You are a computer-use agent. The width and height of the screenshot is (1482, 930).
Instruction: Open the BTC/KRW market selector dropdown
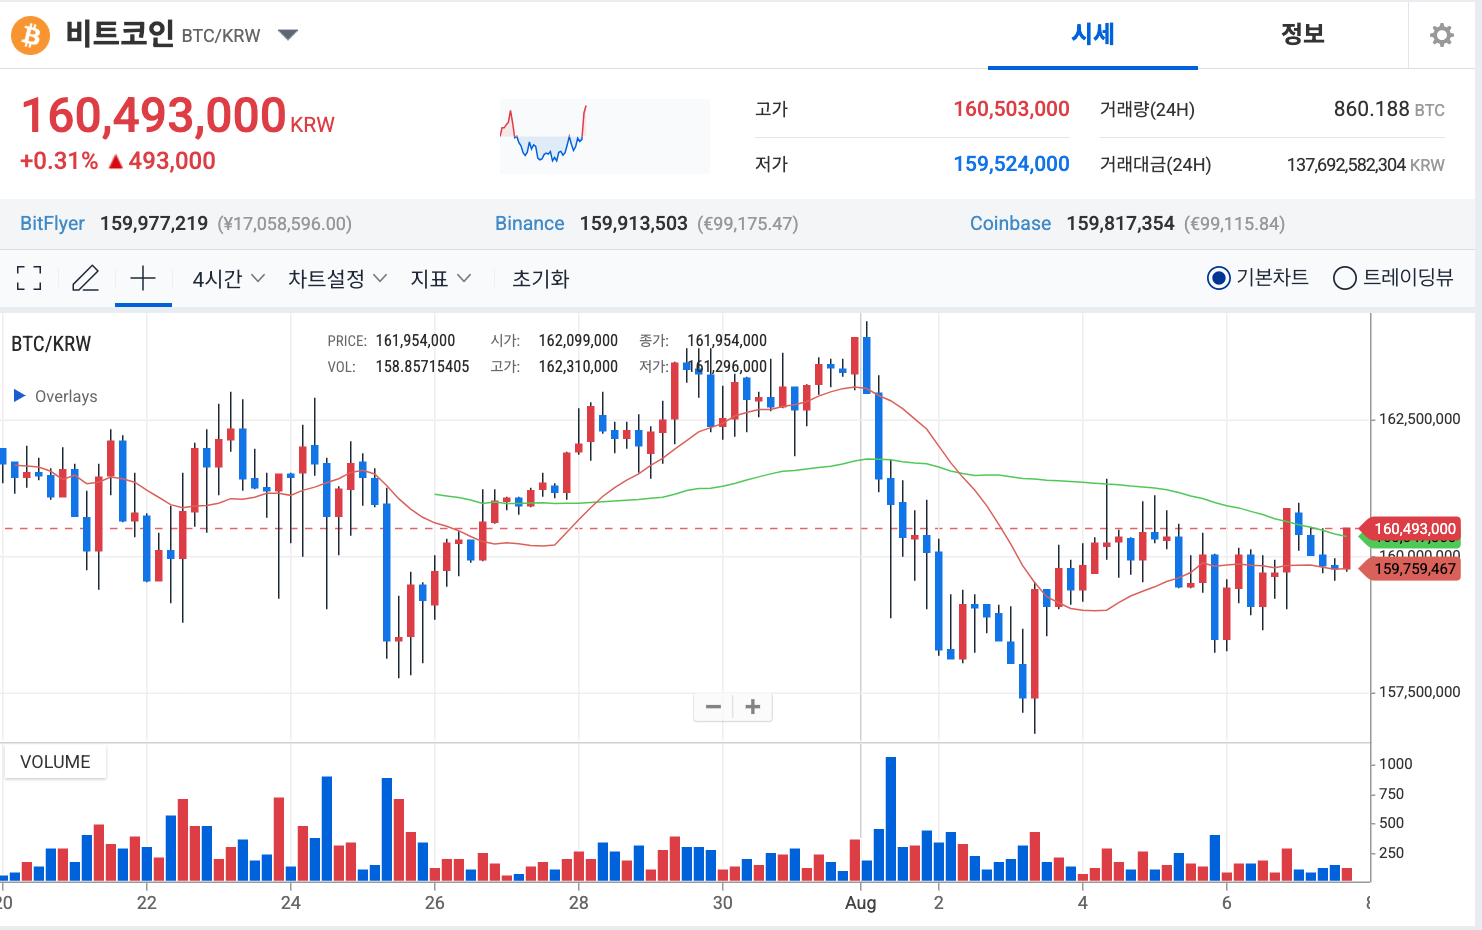click(x=288, y=35)
